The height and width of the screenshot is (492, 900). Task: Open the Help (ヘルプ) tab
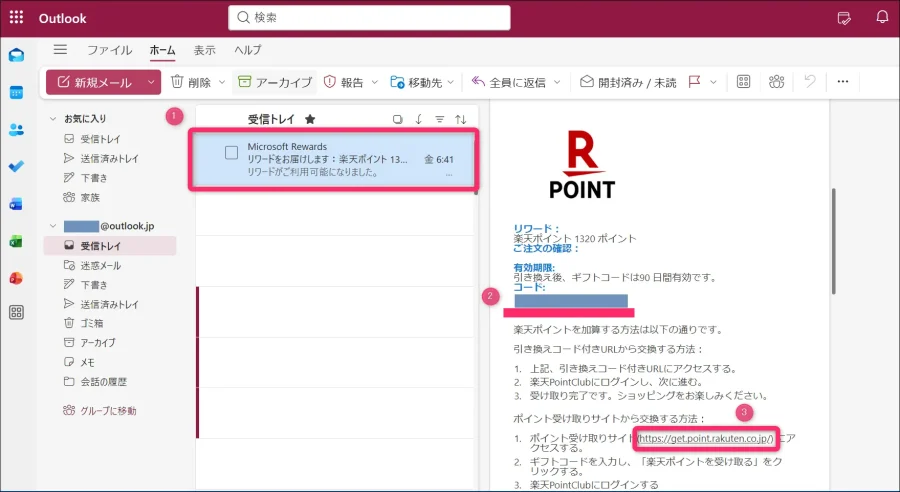click(247, 50)
